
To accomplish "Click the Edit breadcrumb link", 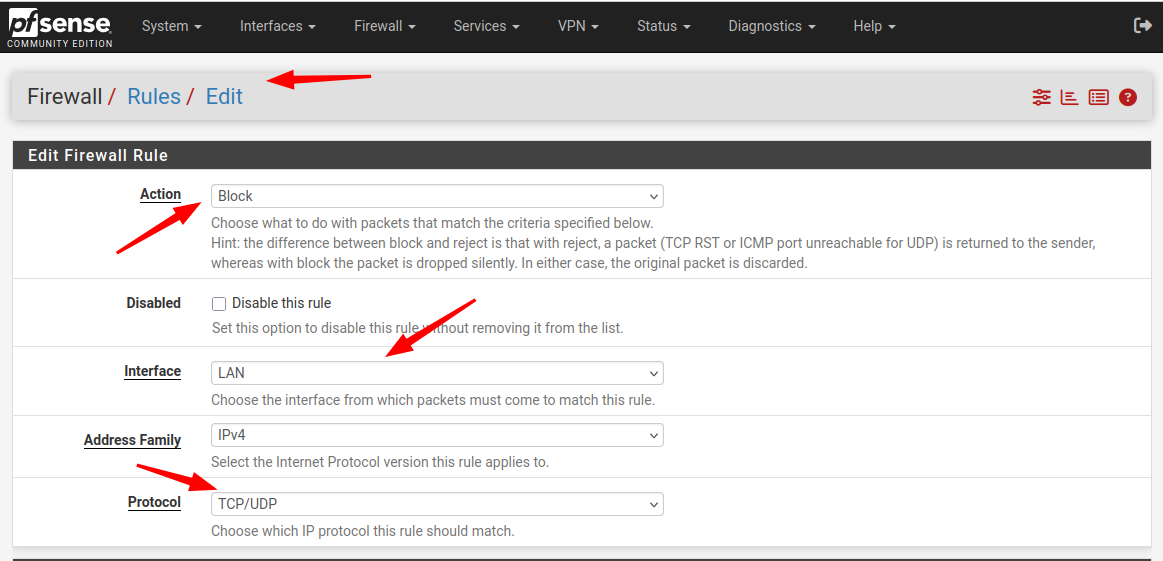I will tap(224, 96).
